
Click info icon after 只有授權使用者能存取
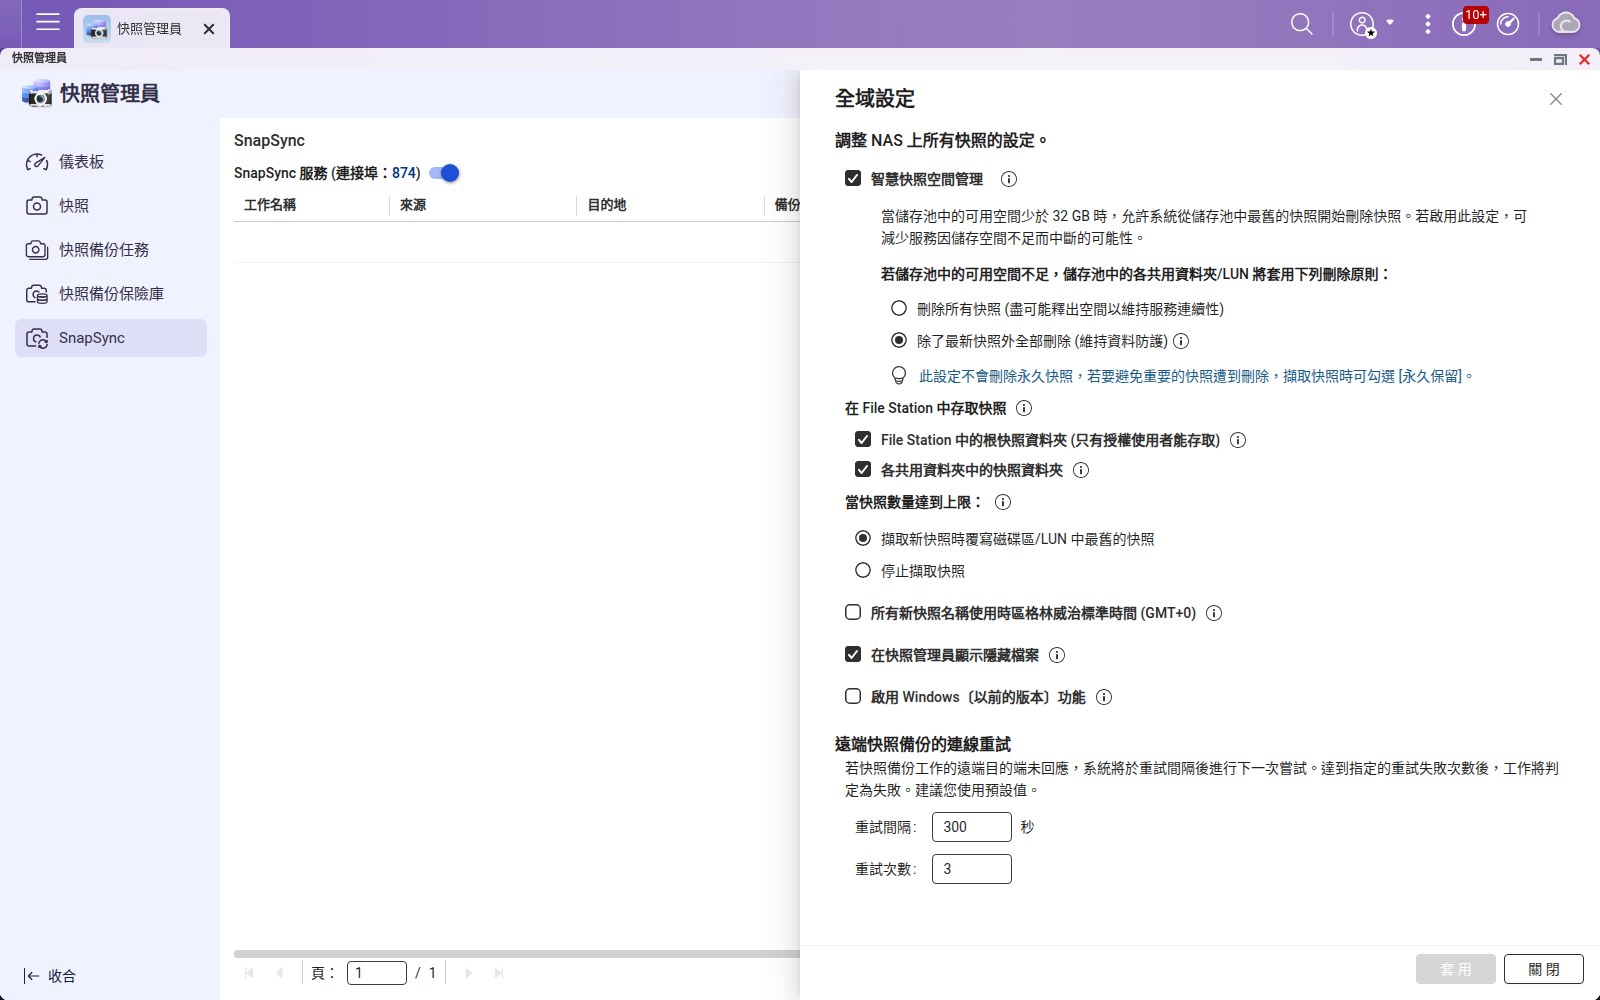1238,440
